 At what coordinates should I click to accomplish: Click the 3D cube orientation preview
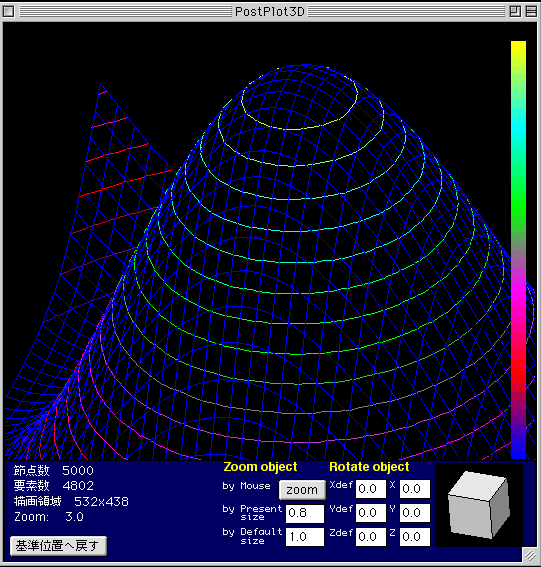[479, 505]
